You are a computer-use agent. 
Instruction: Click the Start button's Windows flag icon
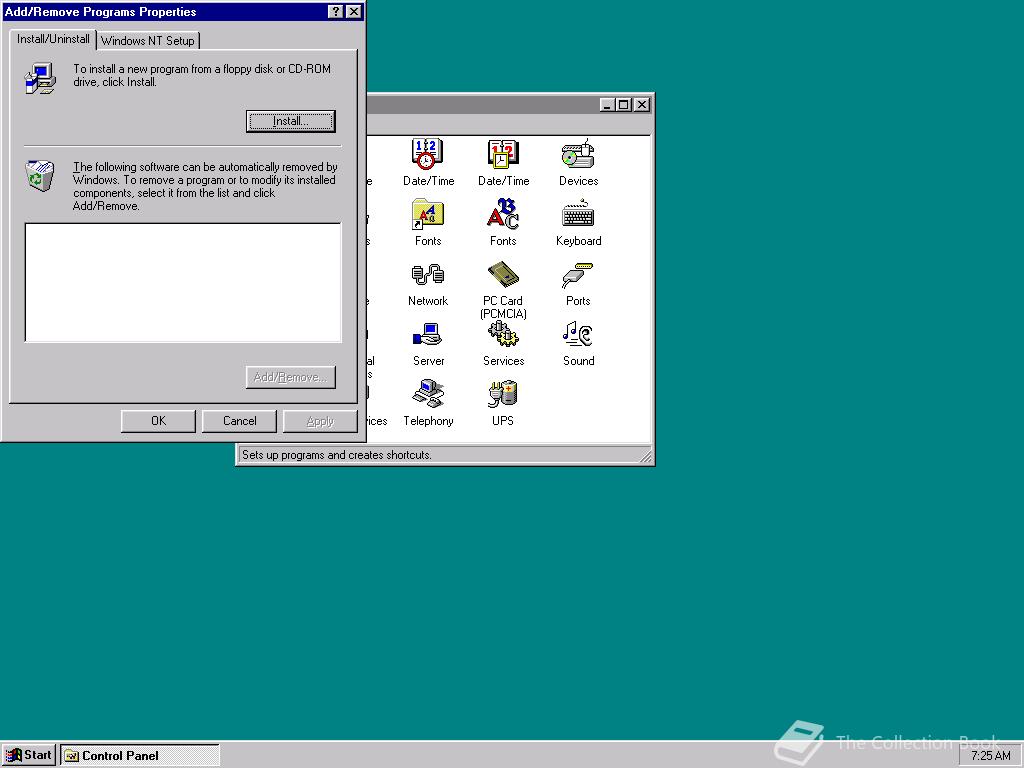[x=13, y=756]
